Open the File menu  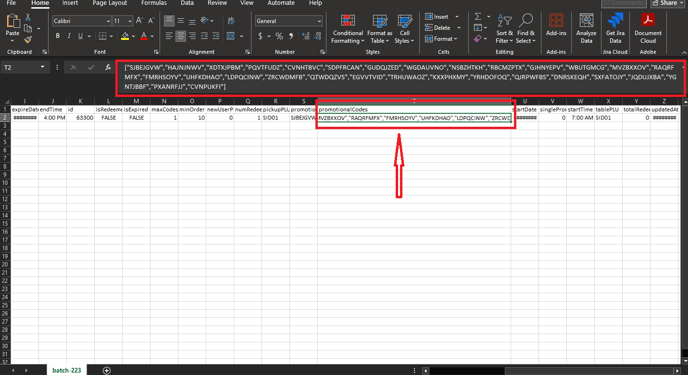coord(11,3)
